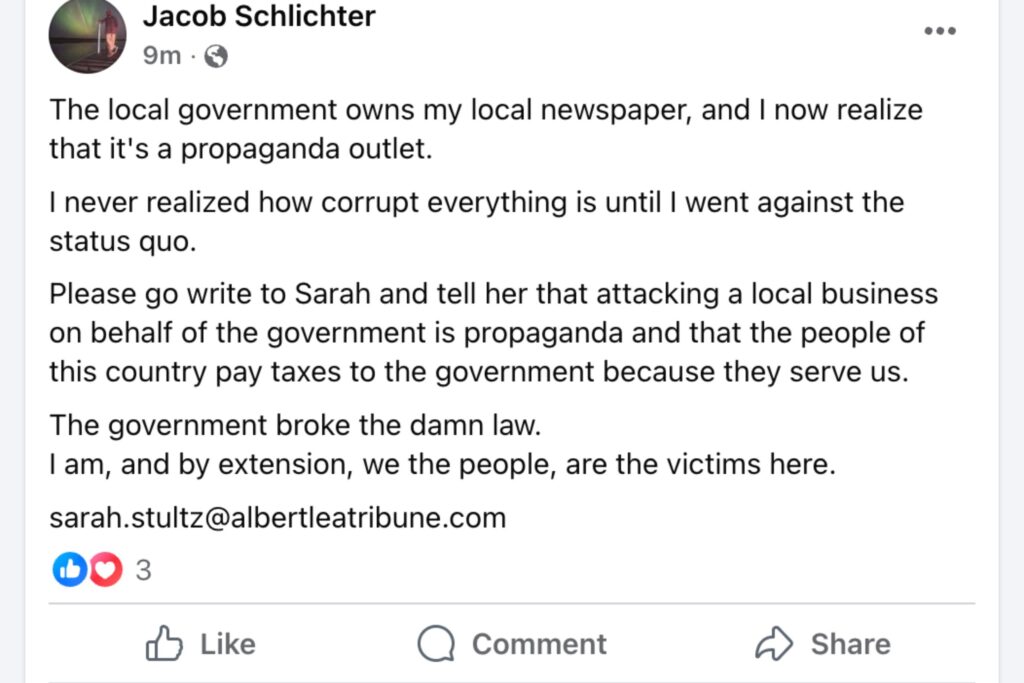Image resolution: width=1024 pixels, height=683 pixels.
Task: View who reacted via the 3 count
Action: pyautogui.click(x=142, y=571)
